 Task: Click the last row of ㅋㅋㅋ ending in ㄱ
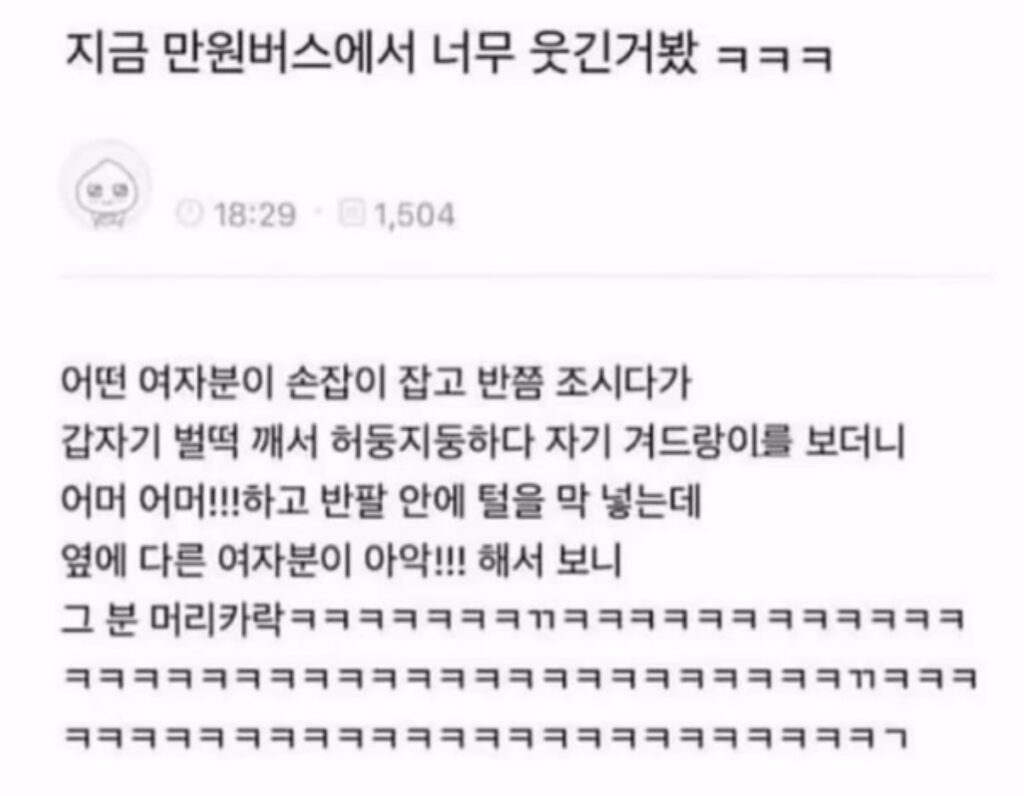click(x=487, y=737)
